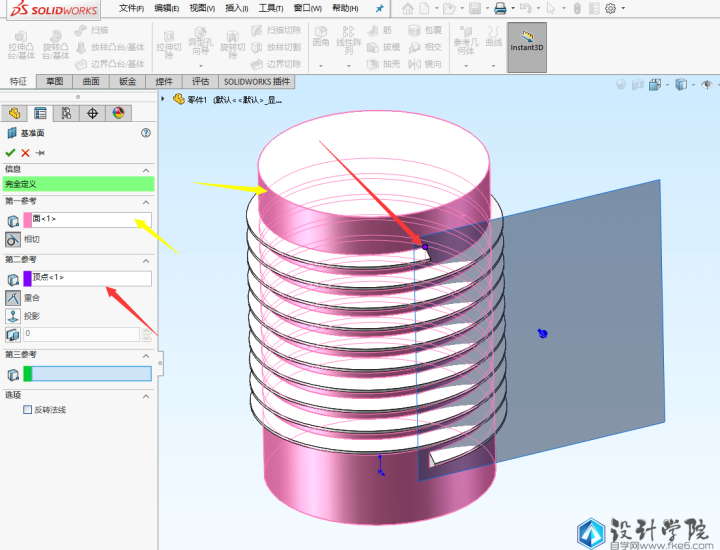Click the Print toolbar button

point(500,8)
